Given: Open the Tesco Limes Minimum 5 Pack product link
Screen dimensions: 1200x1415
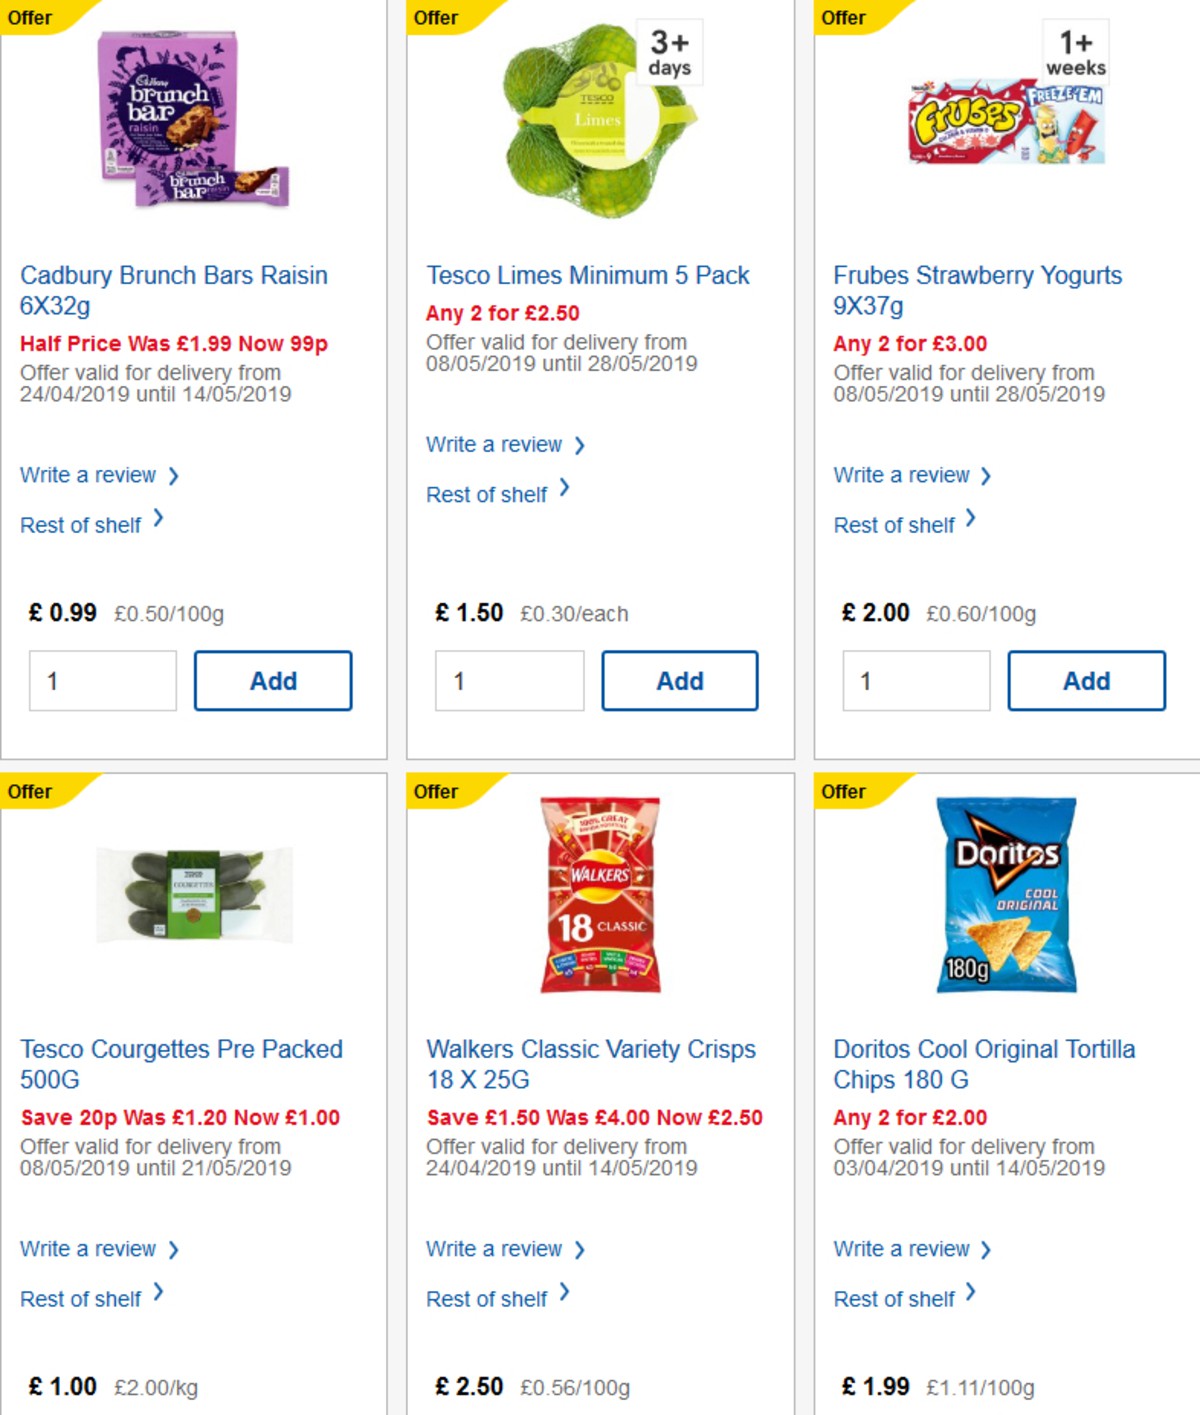Looking at the screenshot, I should coord(588,275).
